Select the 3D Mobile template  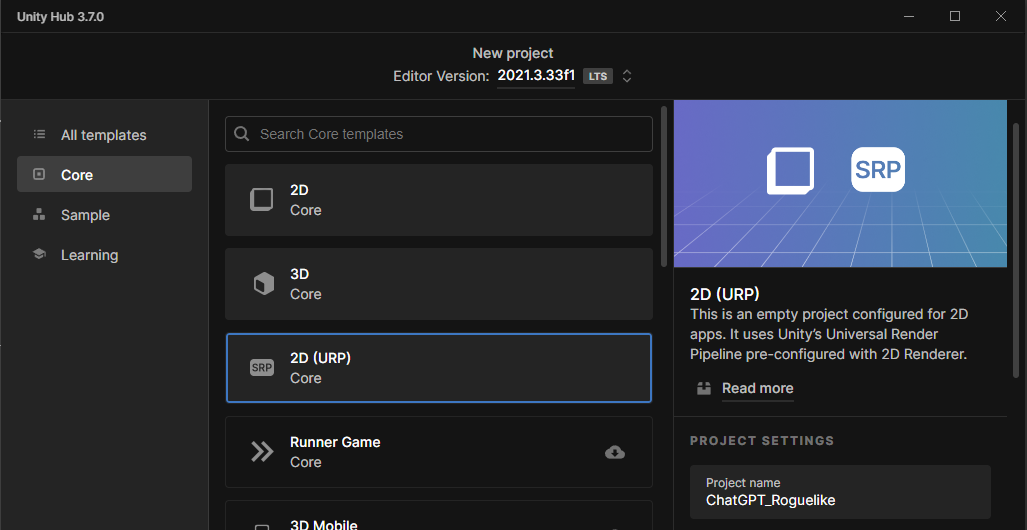click(439, 516)
